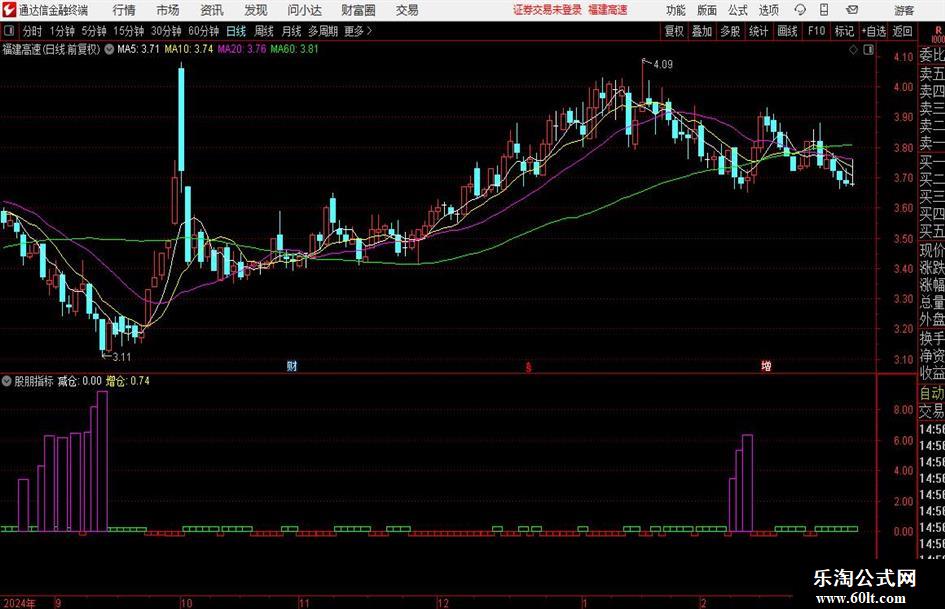The image size is (945, 609).
Task: Click the 3.11 low price label
Action: pos(122,357)
